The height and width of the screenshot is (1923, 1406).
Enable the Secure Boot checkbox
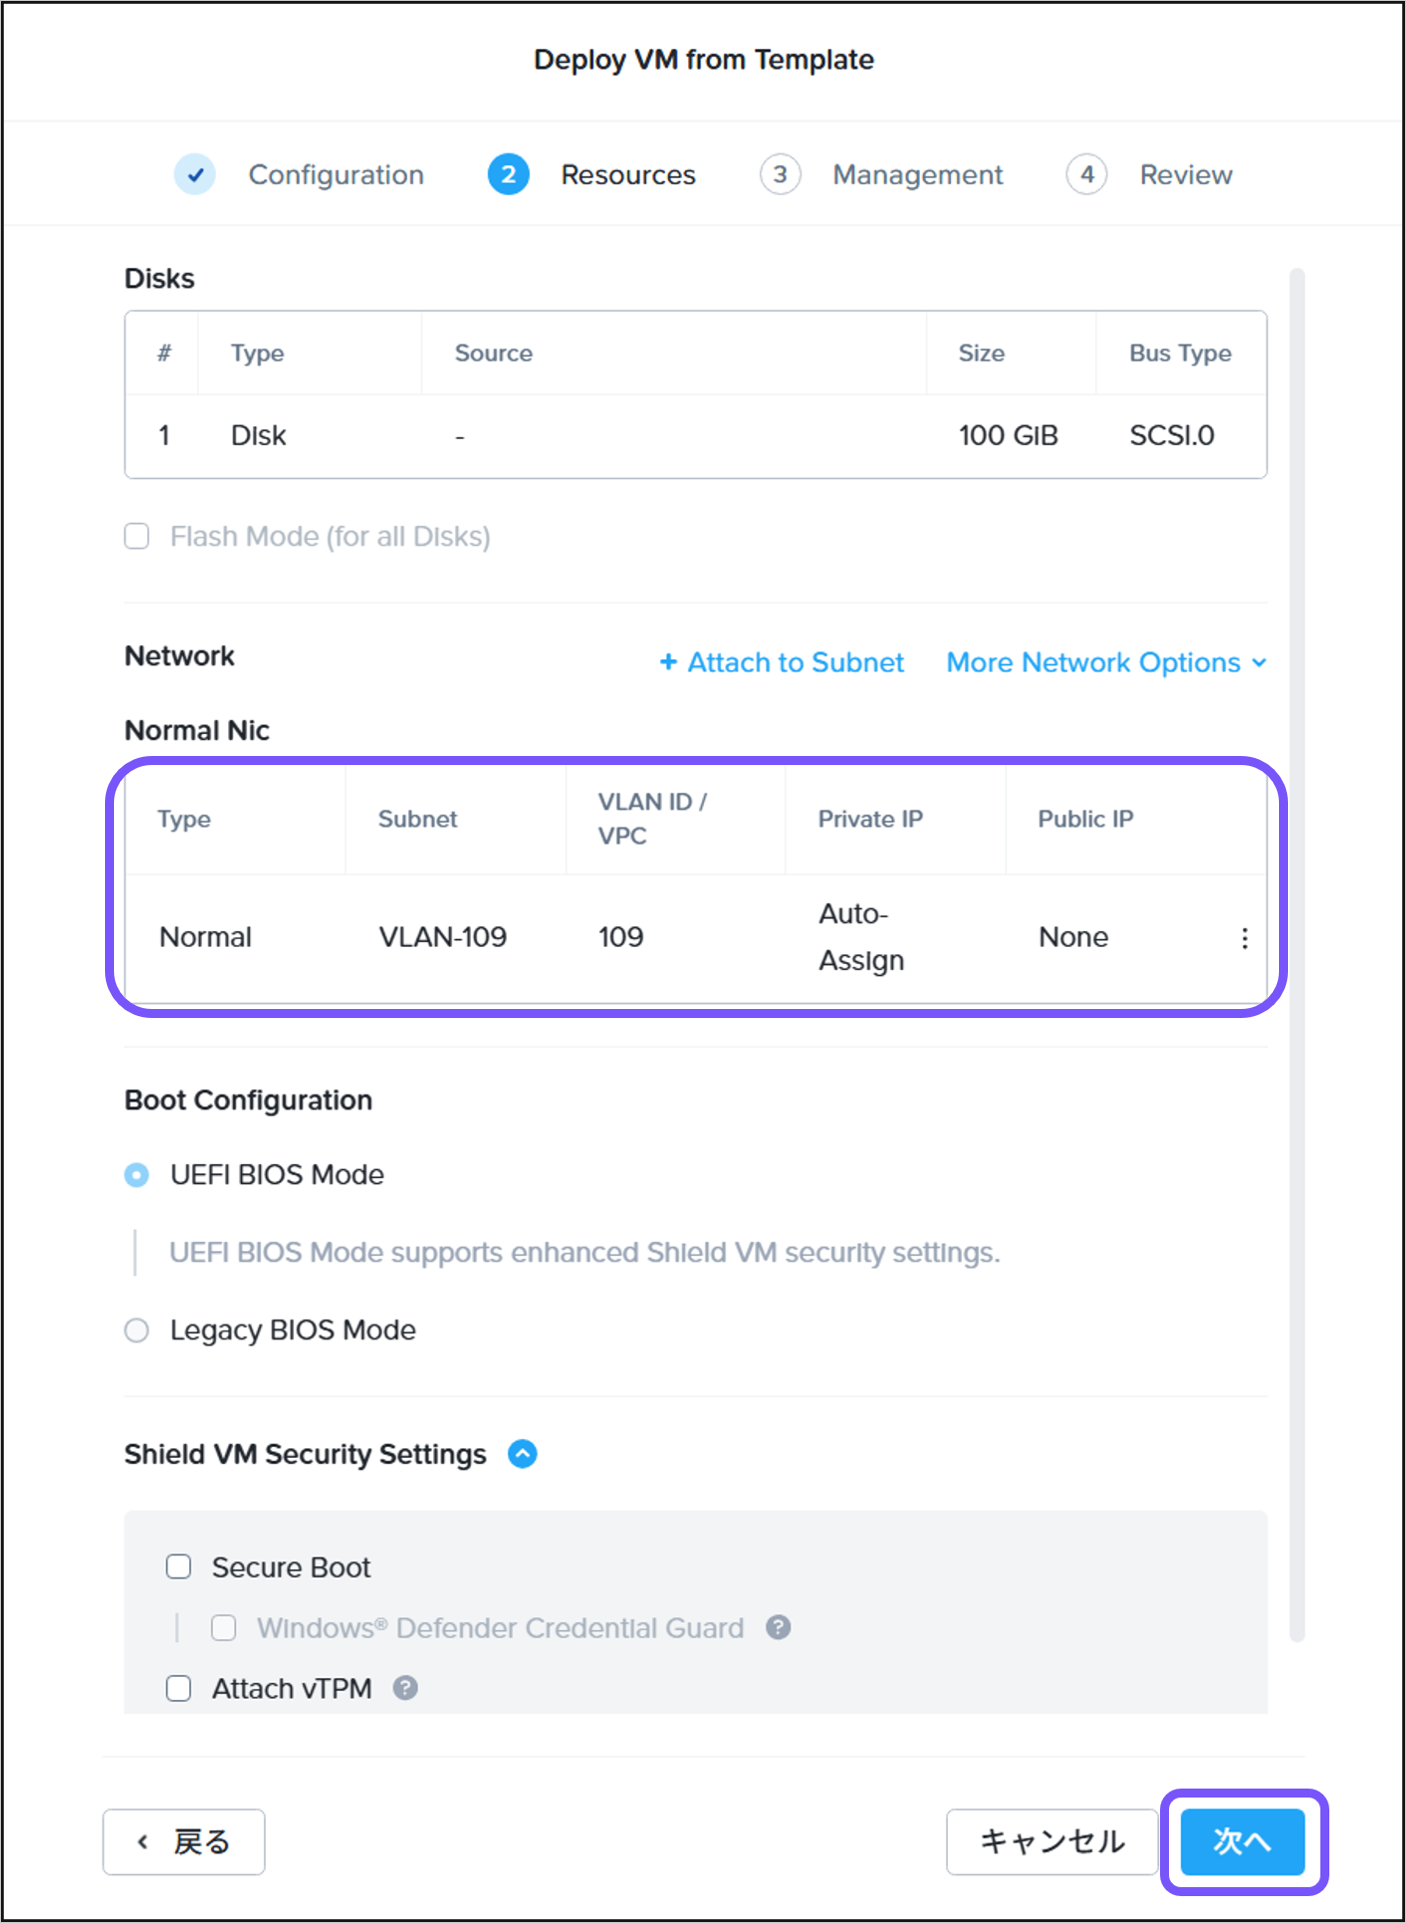178,1566
